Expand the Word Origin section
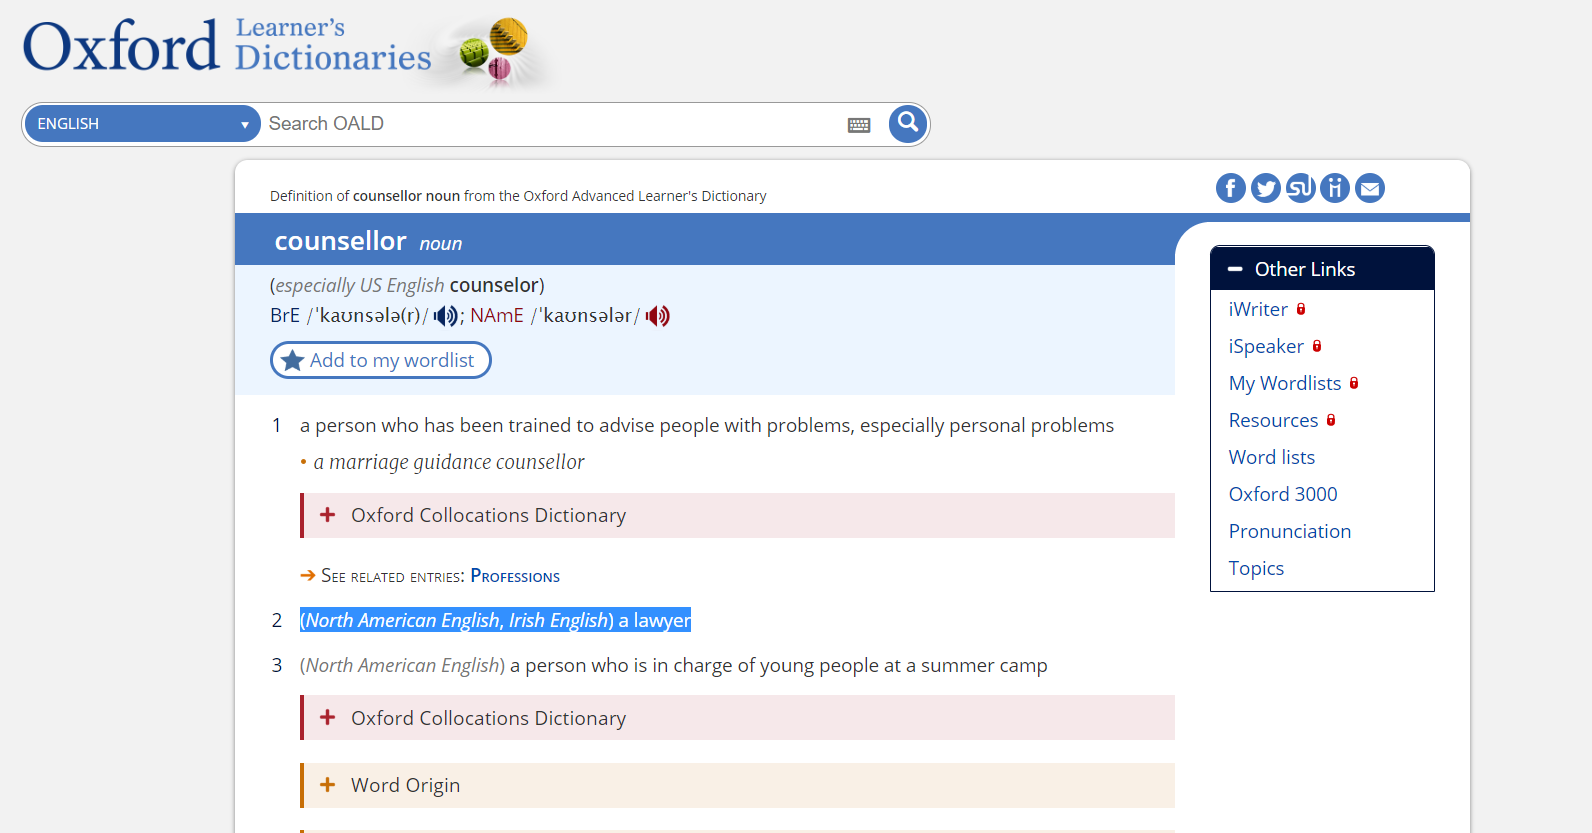This screenshot has width=1592, height=833. [x=738, y=785]
